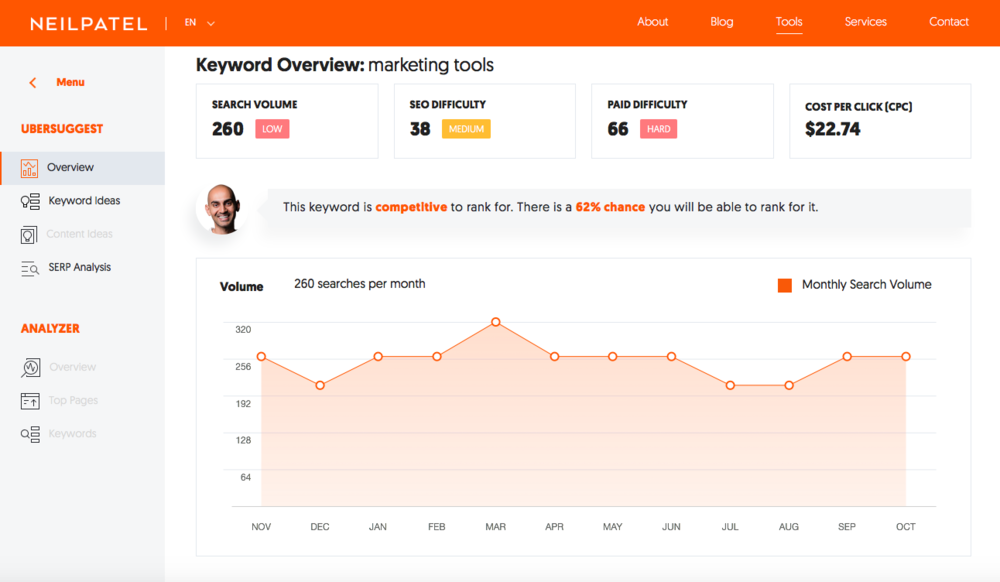1000x582 pixels.
Task: Click the MEDIUM SEO difficulty badge
Action: pyautogui.click(x=466, y=129)
